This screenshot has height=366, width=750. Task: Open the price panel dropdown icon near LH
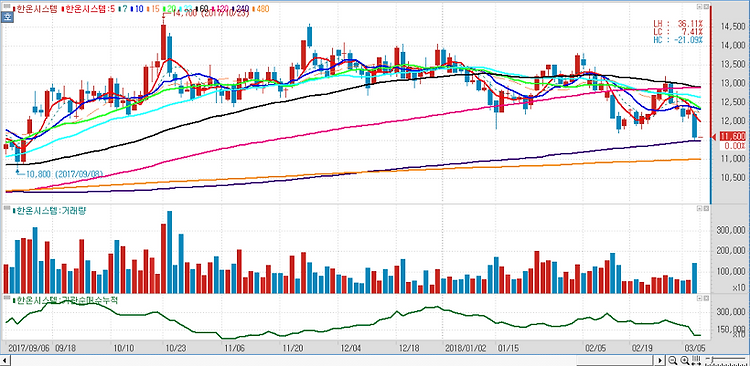(698, 6)
